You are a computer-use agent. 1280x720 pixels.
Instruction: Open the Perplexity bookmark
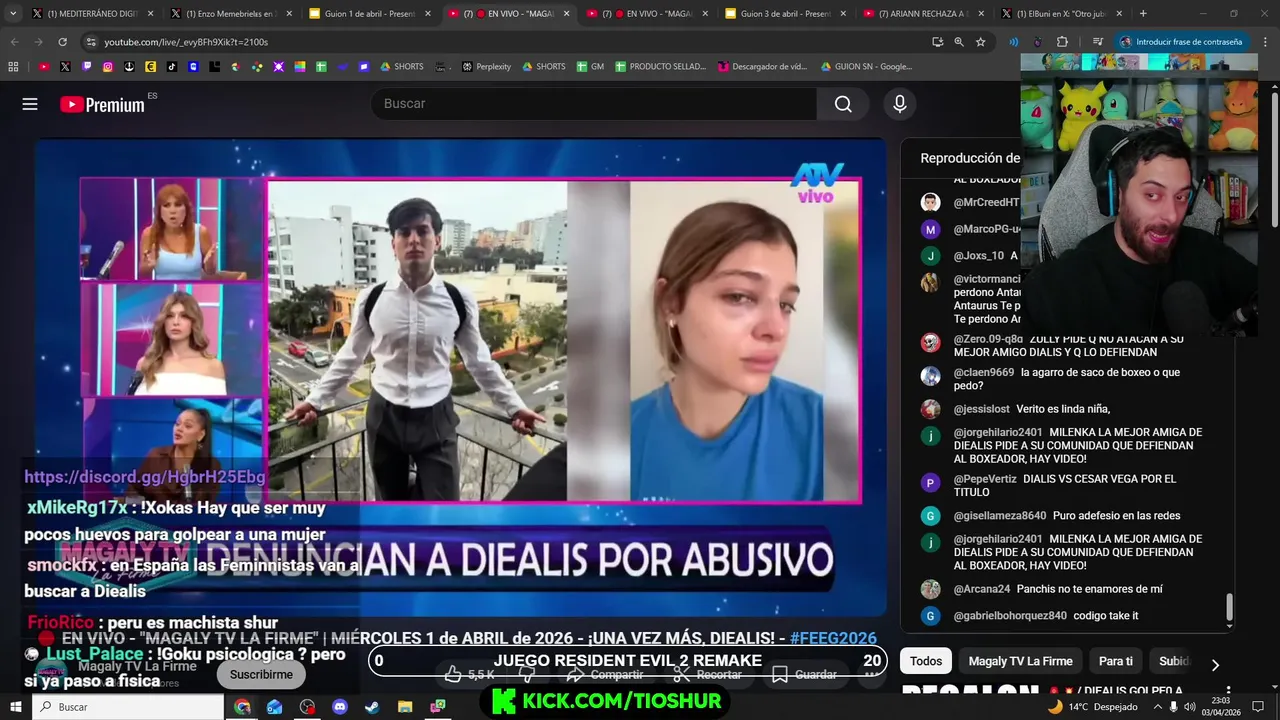(486, 67)
